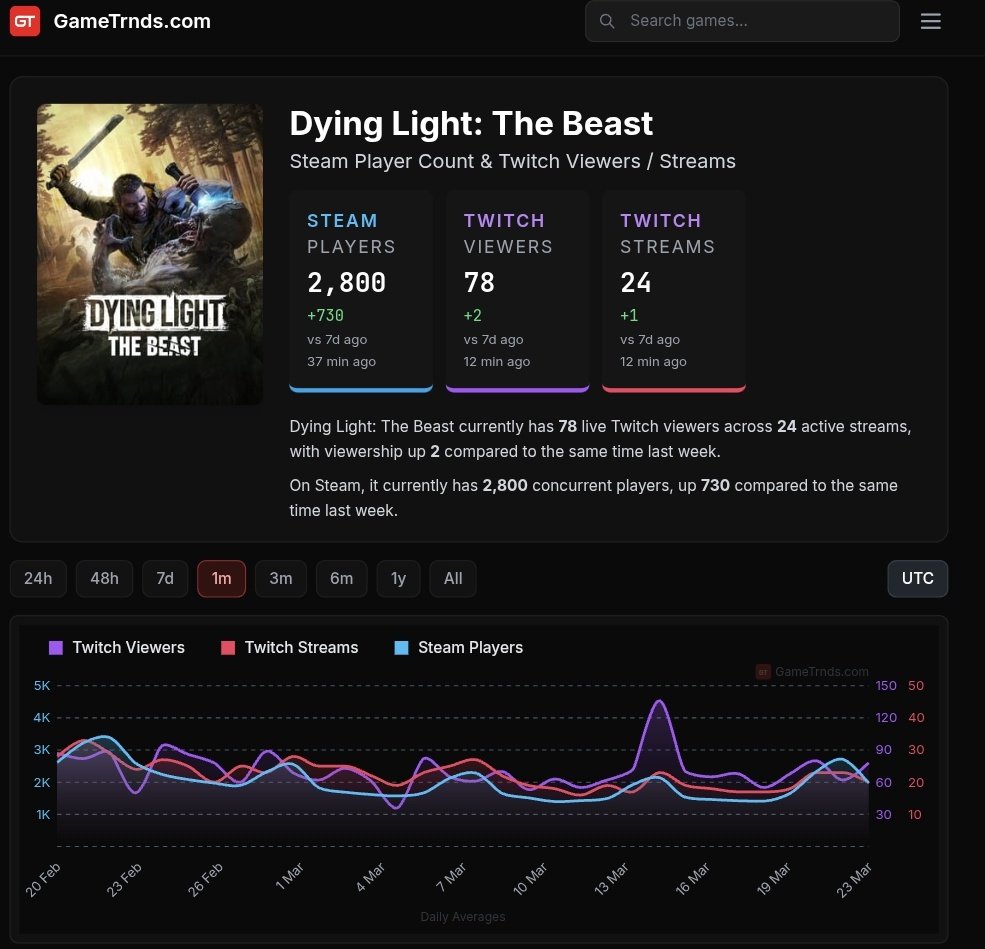The width and height of the screenshot is (985, 949).
Task: Show All time chart range
Action: pos(453,578)
